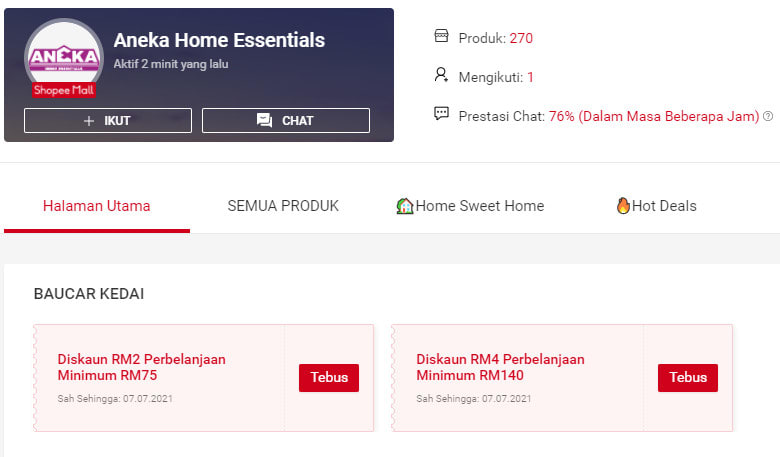The height and width of the screenshot is (457, 780).
Task: Click the Aneka Home Essentials shop name
Action: point(219,40)
